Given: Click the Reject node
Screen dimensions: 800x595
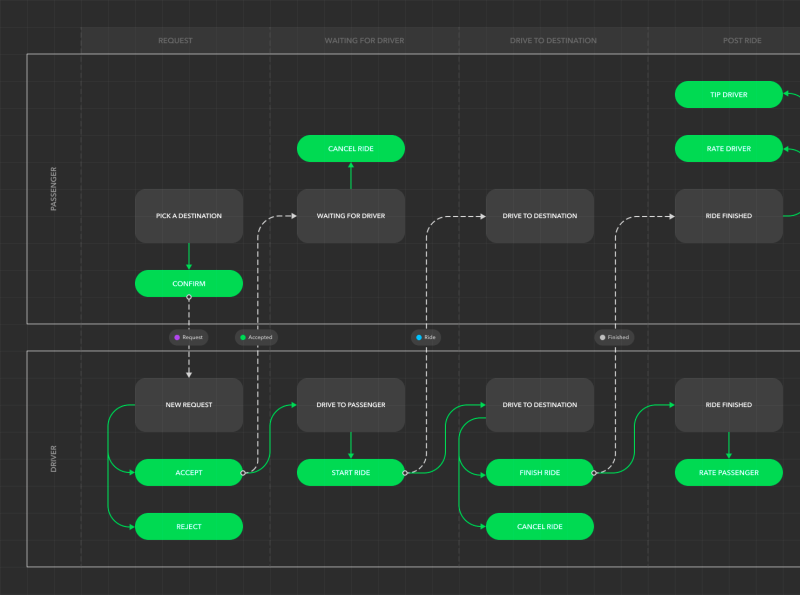Looking at the screenshot, I should pyautogui.click(x=188, y=526).
